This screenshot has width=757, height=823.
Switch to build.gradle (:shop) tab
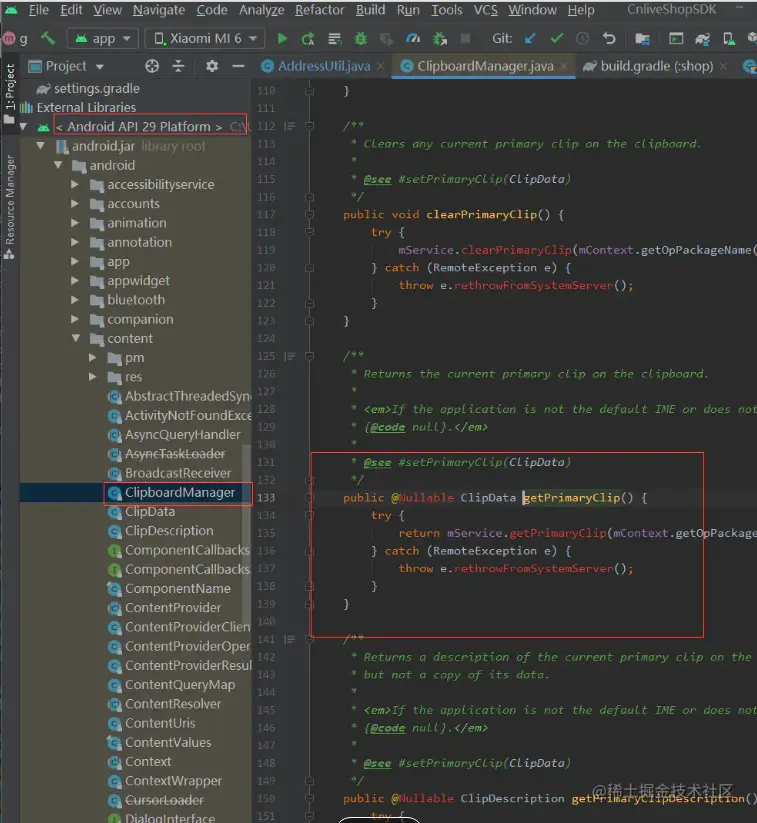coord(656,66)
